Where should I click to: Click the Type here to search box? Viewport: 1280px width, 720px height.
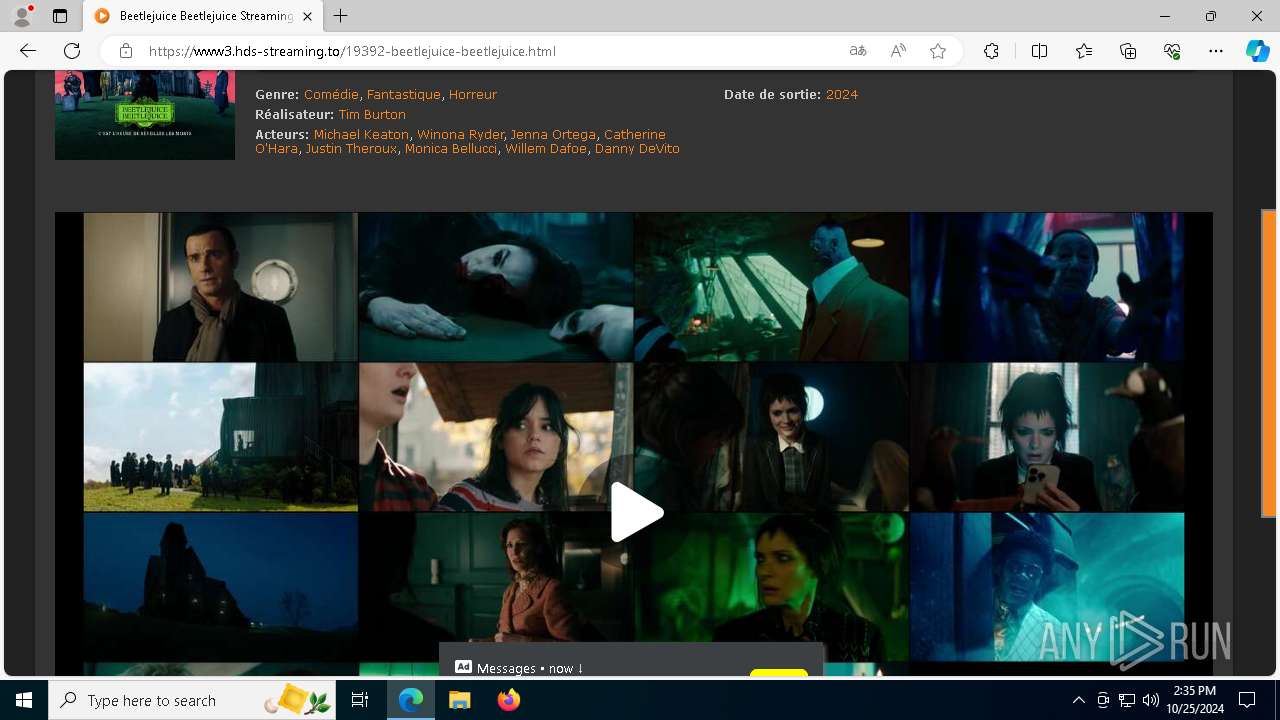[x=194, y=700]
